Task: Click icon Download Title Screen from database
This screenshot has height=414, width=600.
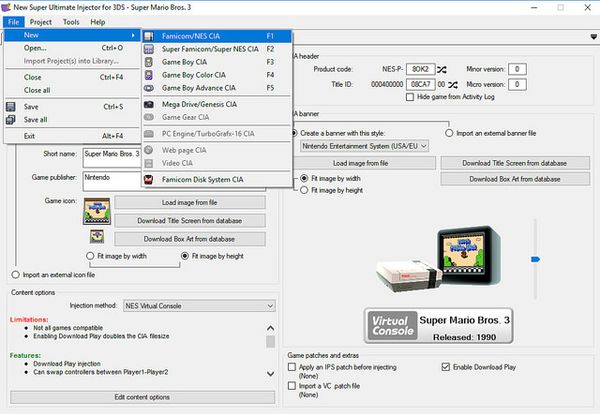Action: click(x=190, y=221)
